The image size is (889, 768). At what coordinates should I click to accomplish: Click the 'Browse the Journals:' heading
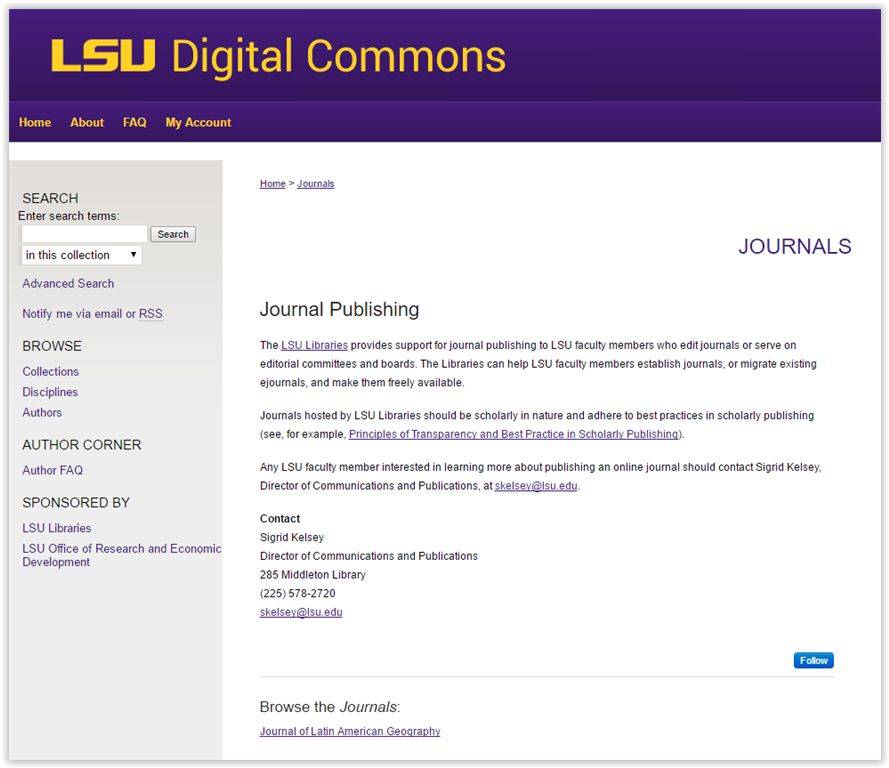coord(330,707)
